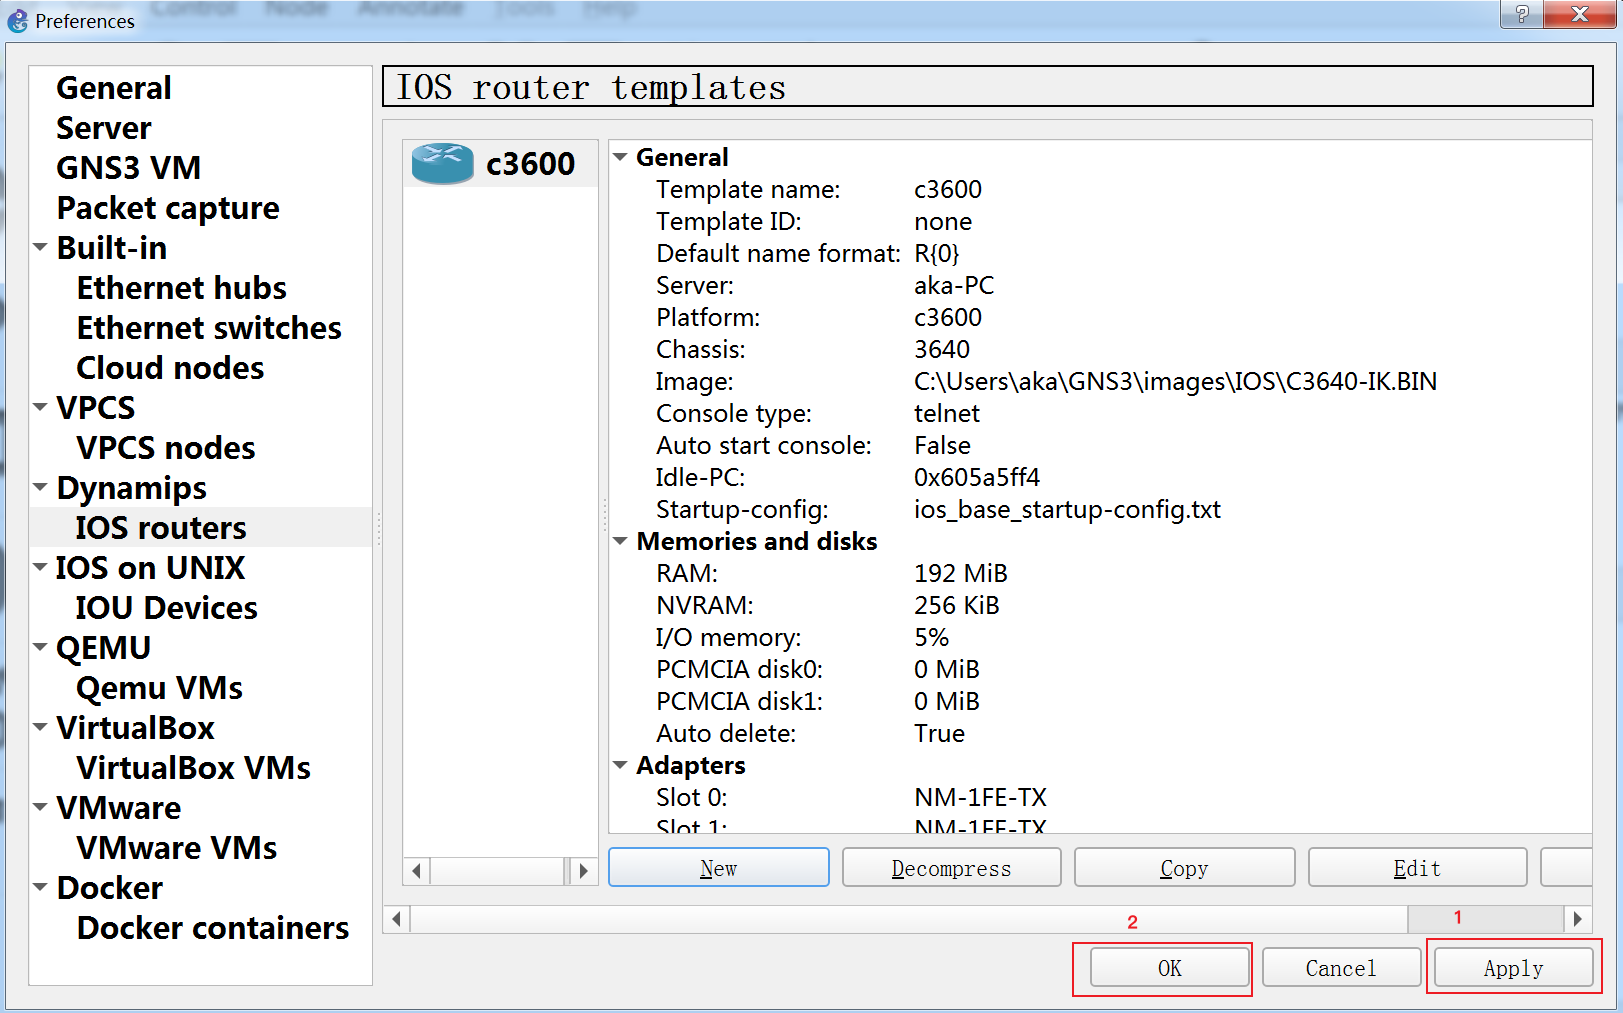This screenshot has height=1013, width=1623.
Task: Collapse the QEMU tree section
Action: 41,647
